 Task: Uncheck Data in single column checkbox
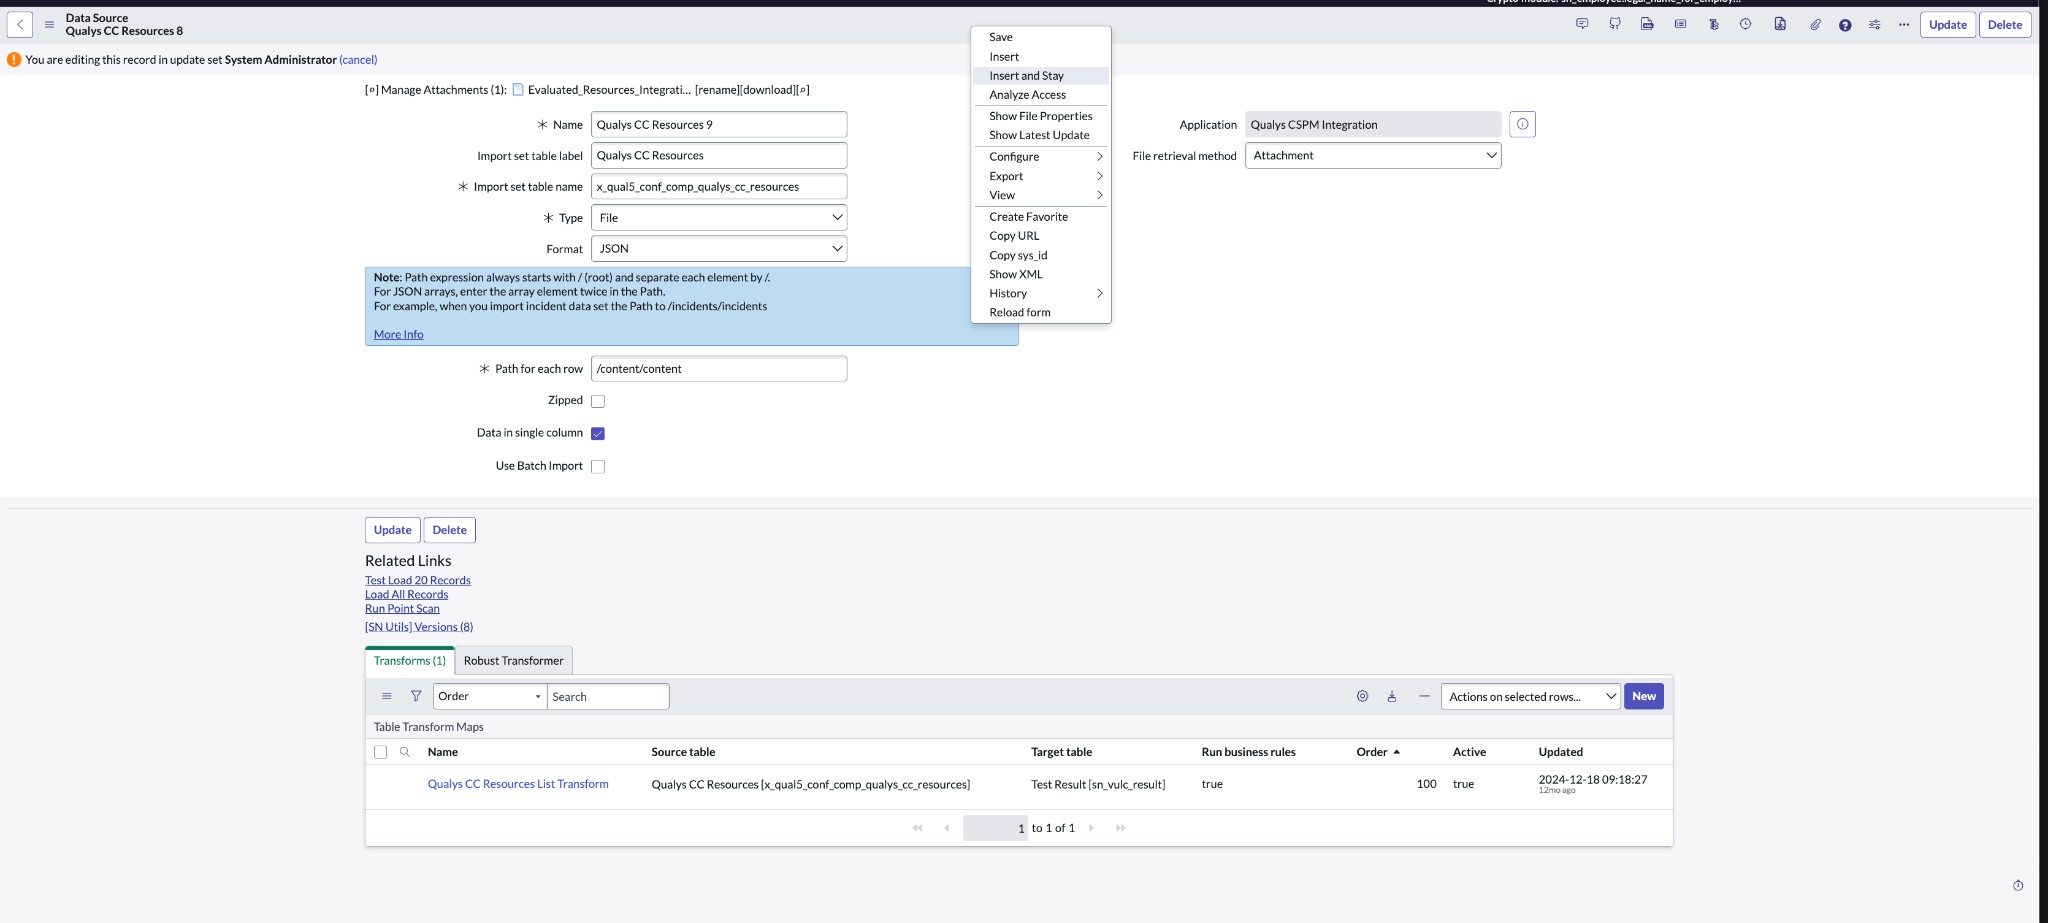[598, 433]
